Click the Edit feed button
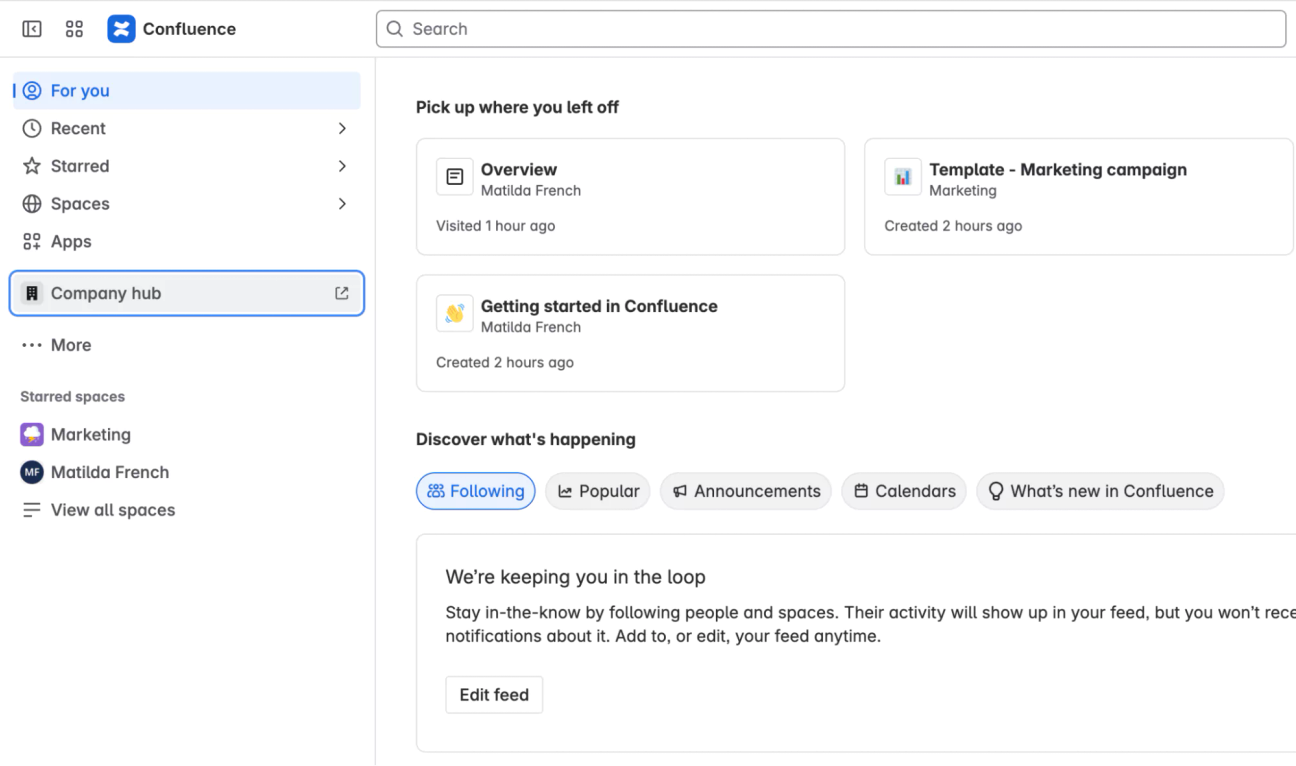Screen dimensions: 1296x766 [x=494, y=694]
